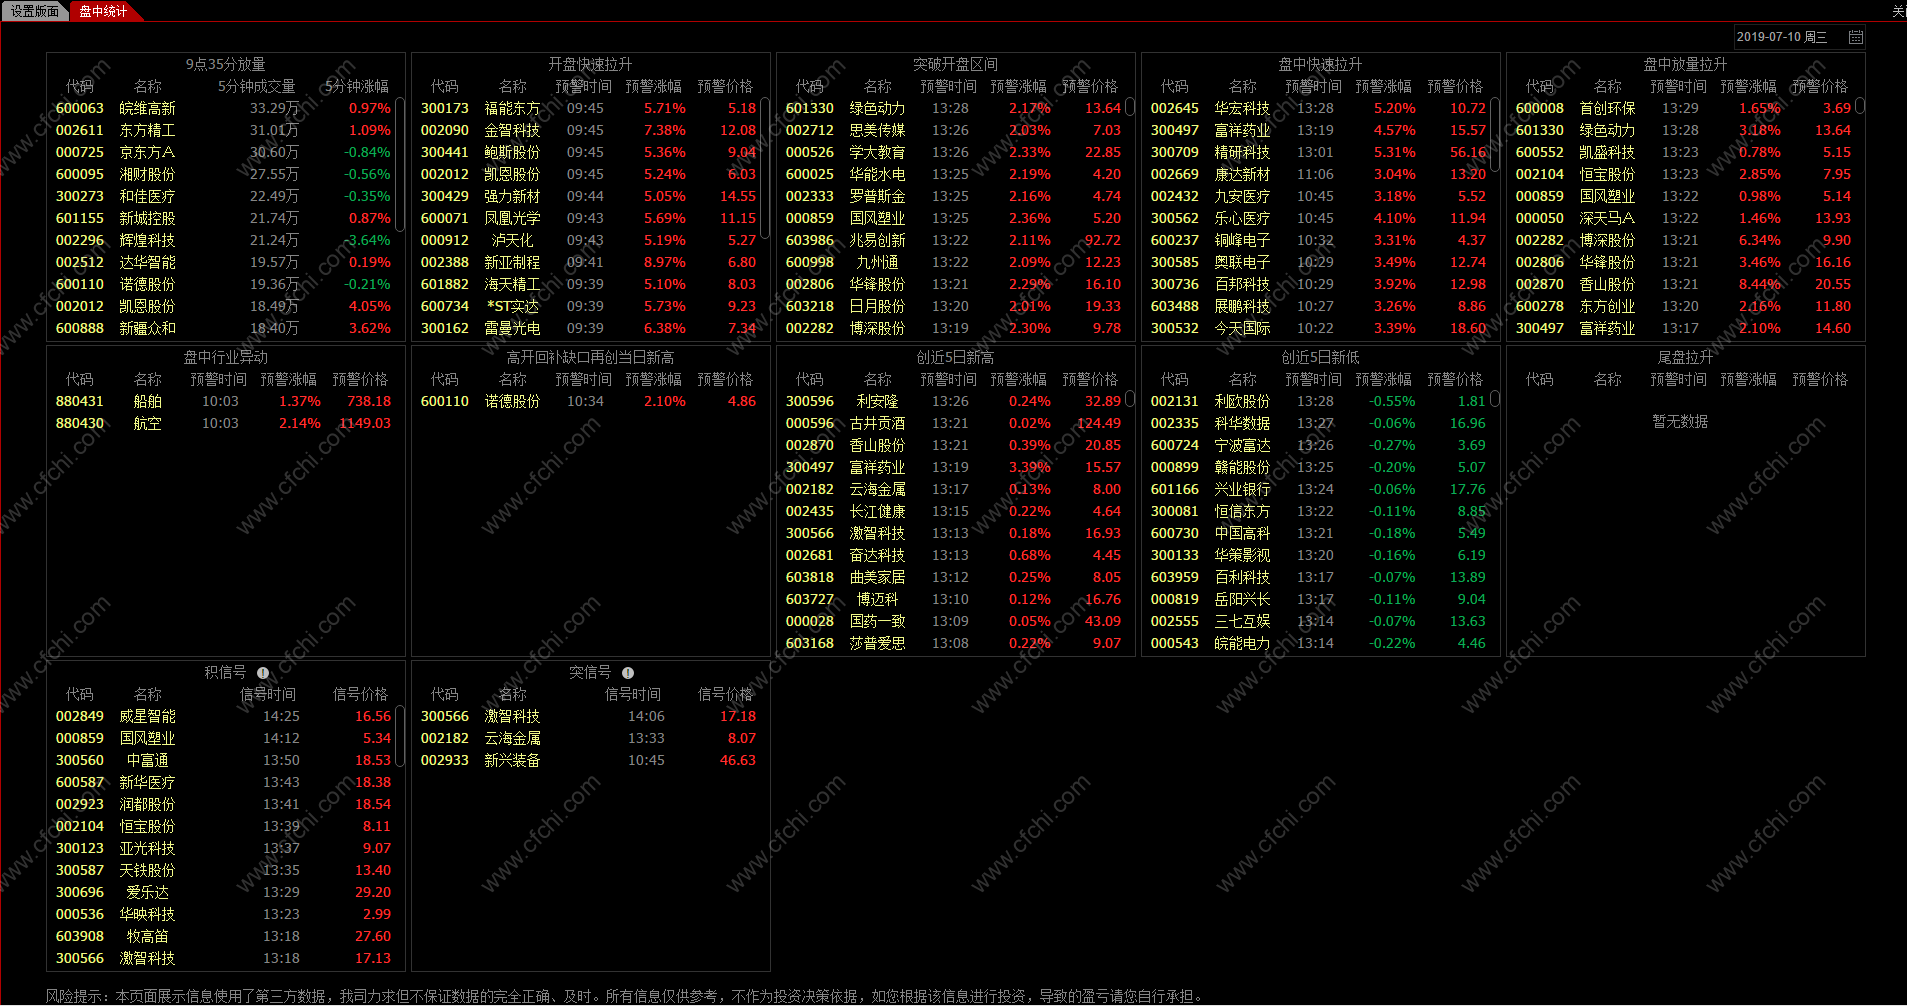Viewport: 1907px width, 1007px height.
Task: Click the 尾盘拉升 panel title
Action: click(1685, 357)
